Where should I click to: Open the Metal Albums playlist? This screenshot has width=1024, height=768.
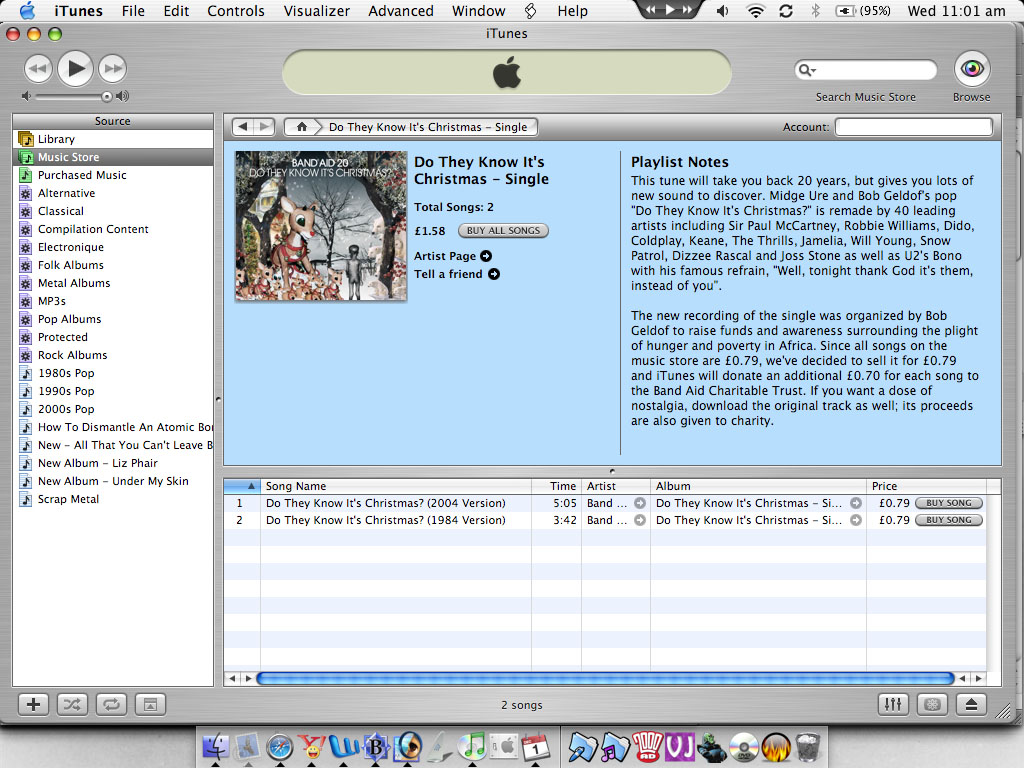[114, 283]
